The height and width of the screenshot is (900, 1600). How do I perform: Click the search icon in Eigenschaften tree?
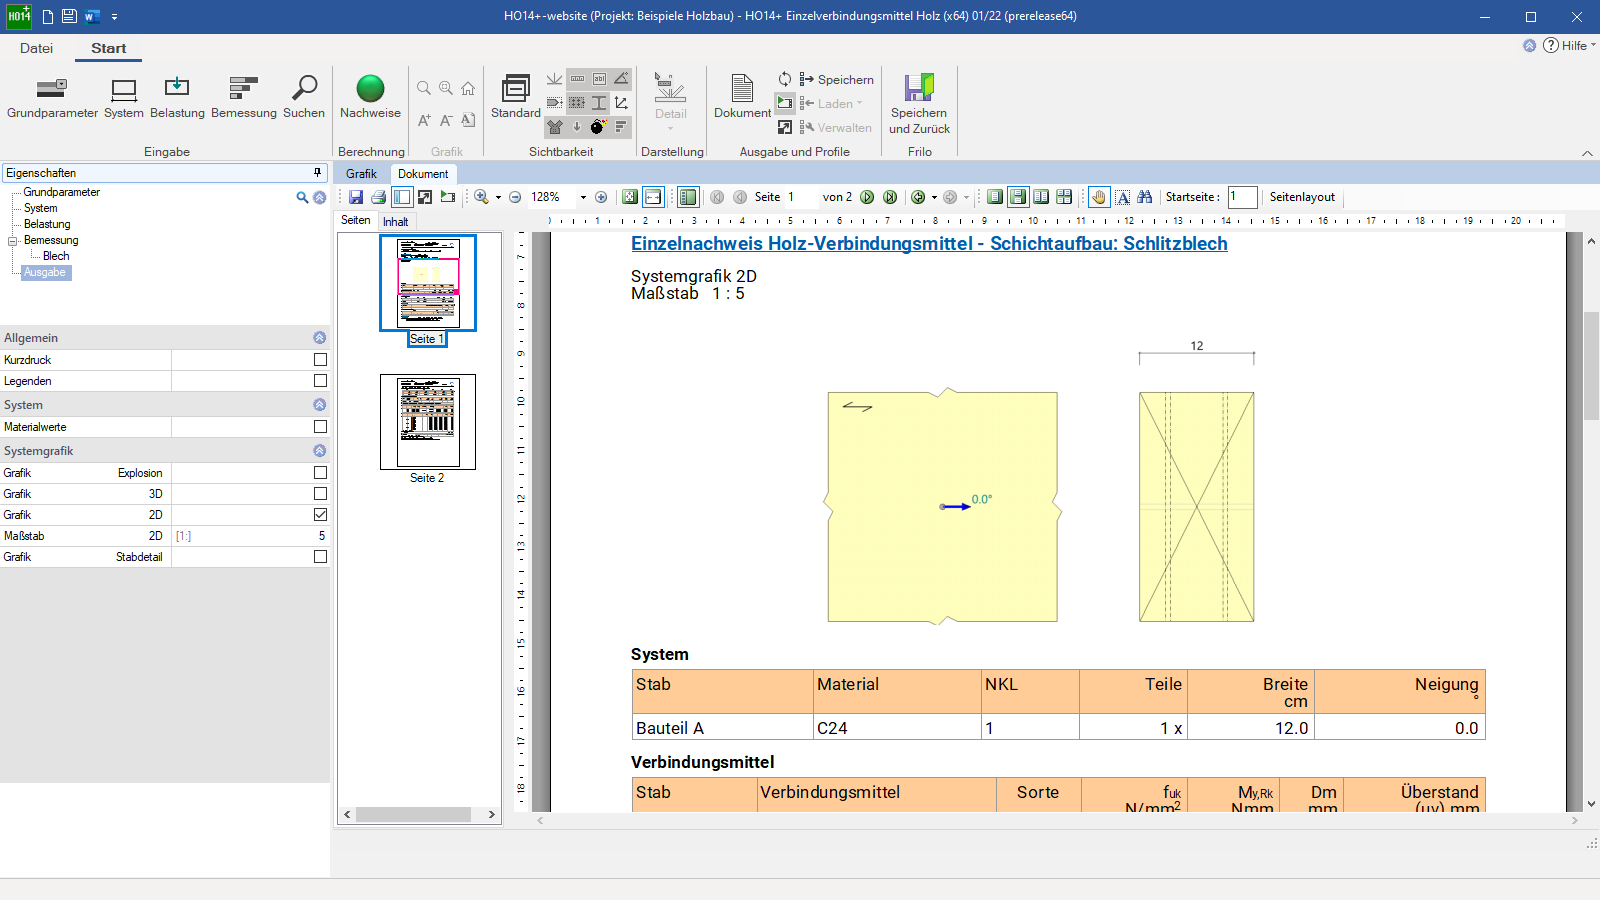(302, 197)
